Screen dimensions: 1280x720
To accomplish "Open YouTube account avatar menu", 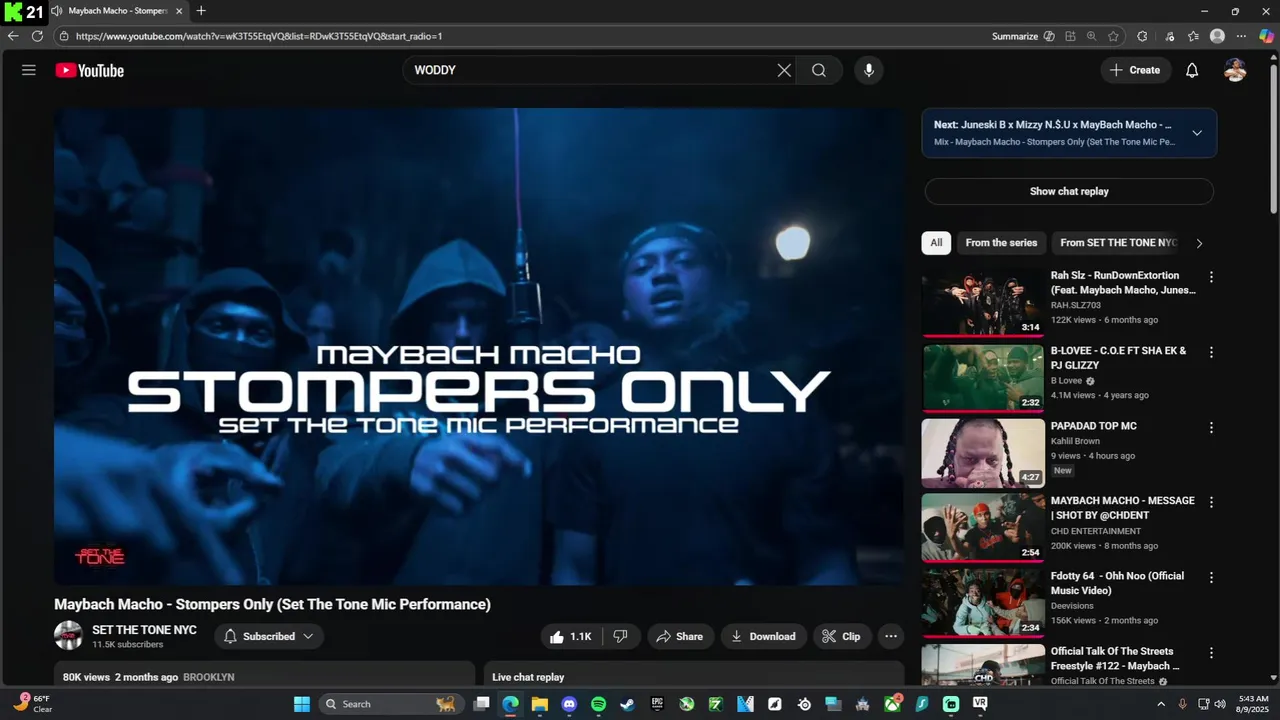I will pos(1235,70).
